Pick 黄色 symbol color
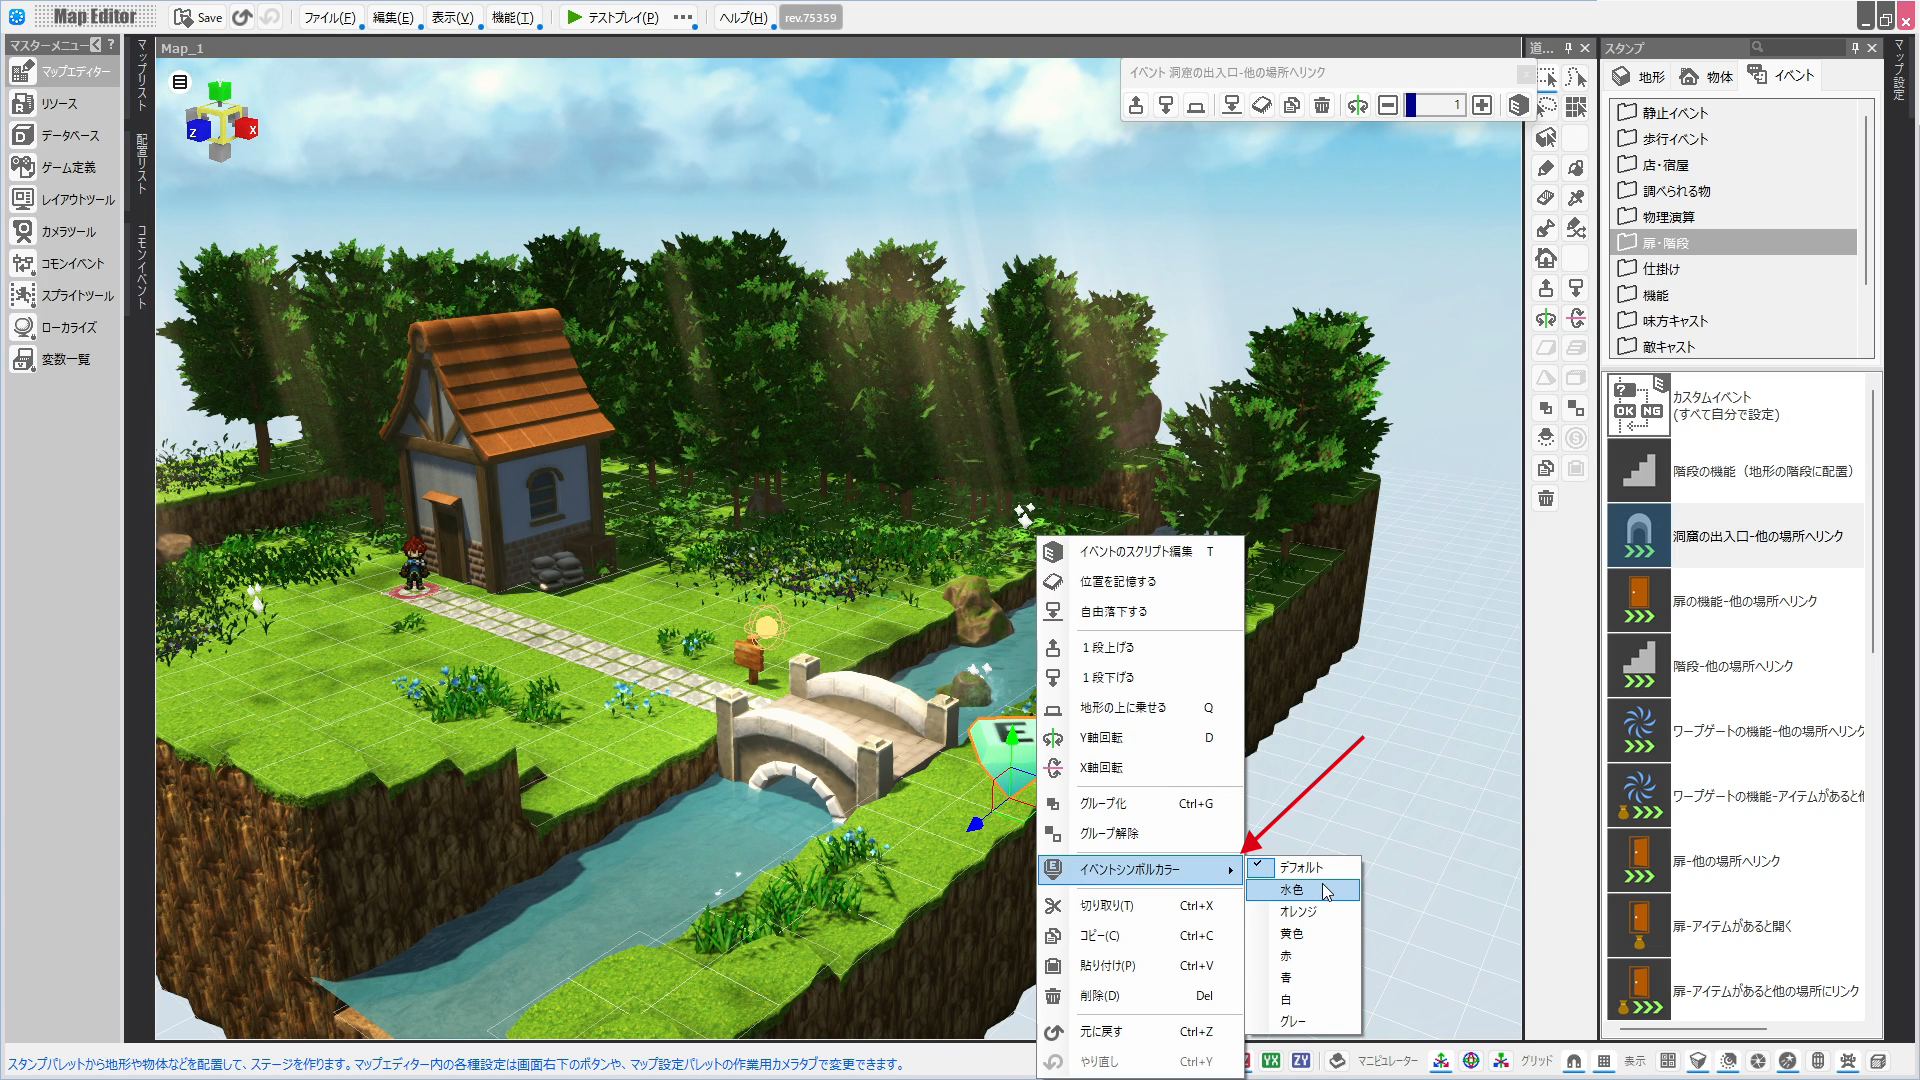This screenshot has width=1920, height=1080. click(x=1303, y=933)
